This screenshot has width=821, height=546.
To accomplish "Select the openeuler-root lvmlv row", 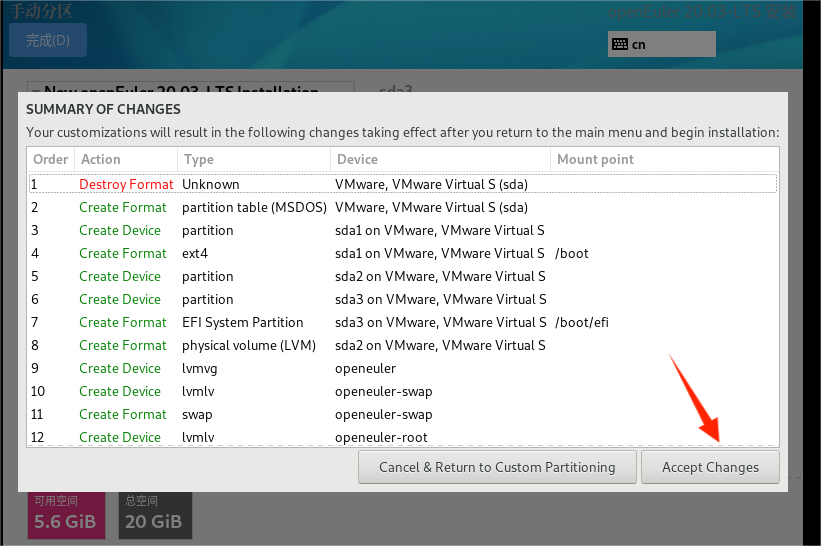I will click(400, 437).
